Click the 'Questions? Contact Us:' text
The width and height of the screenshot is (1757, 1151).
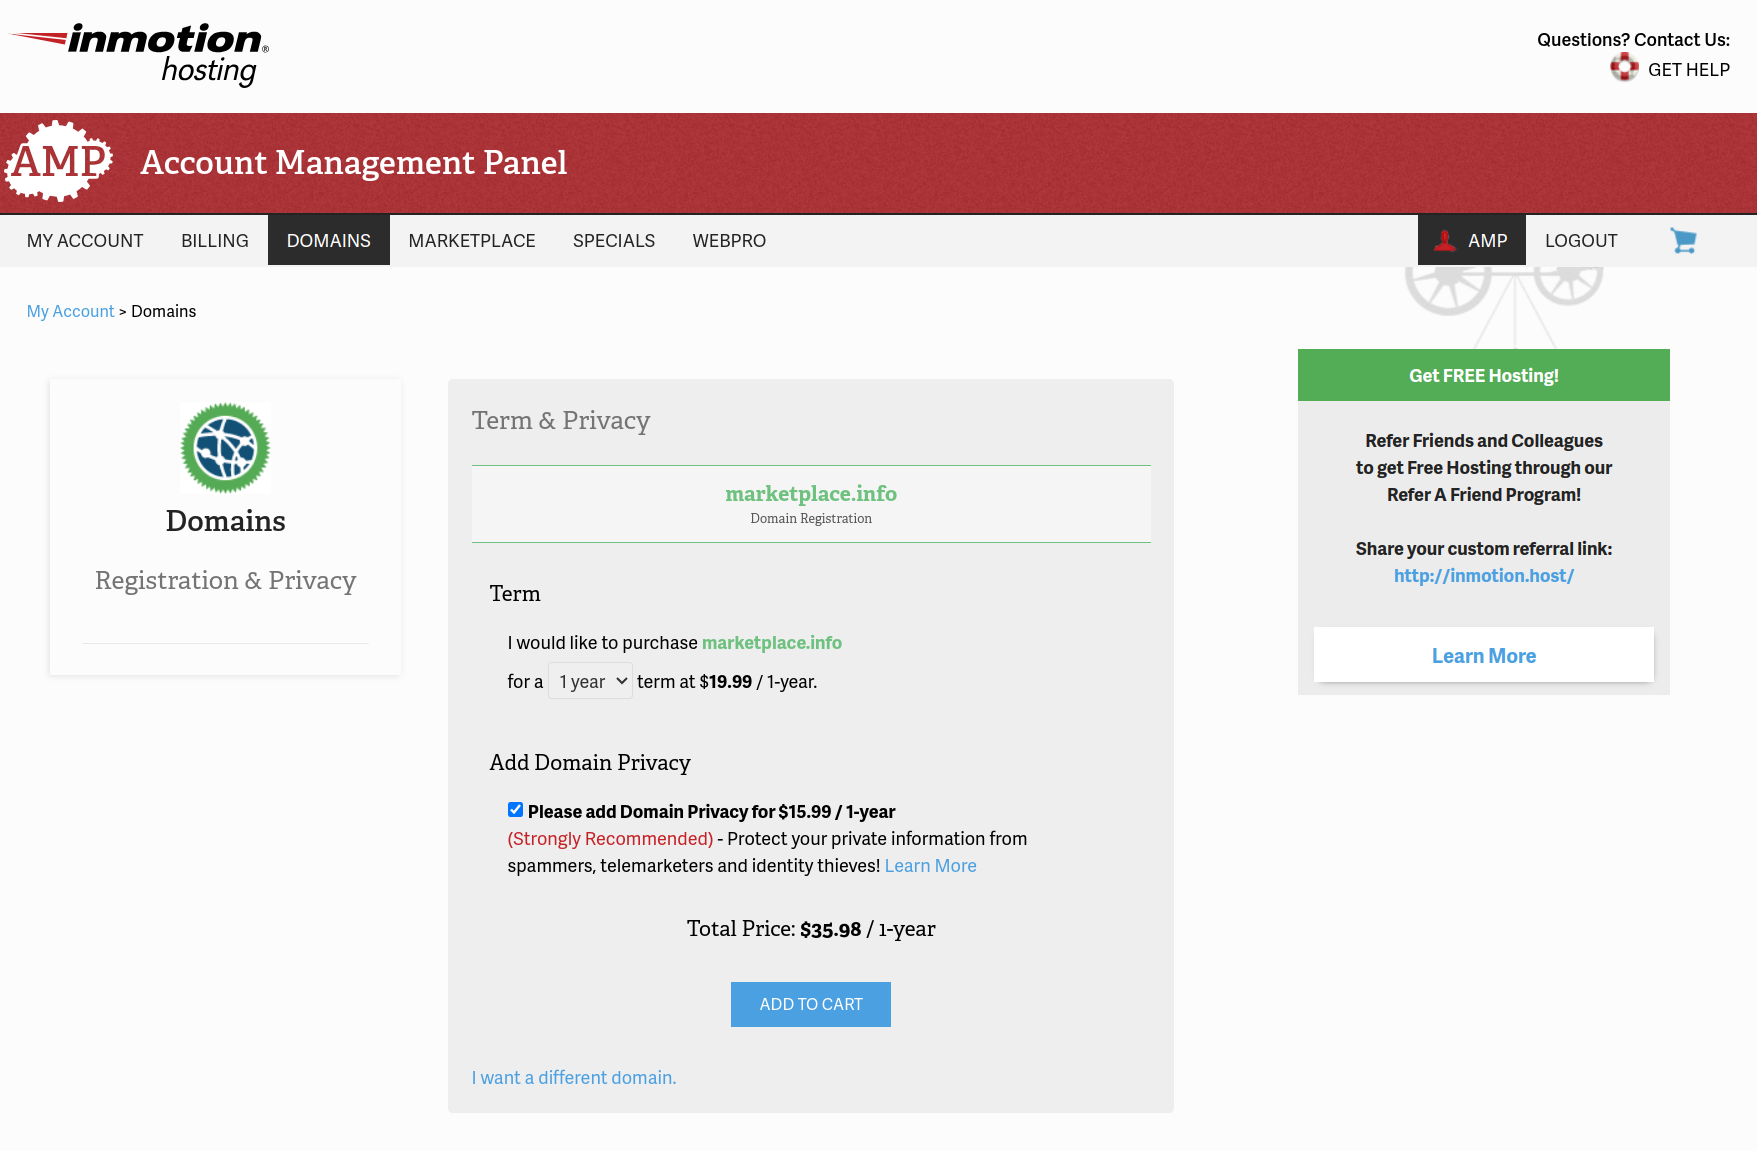coord(1634,40)
